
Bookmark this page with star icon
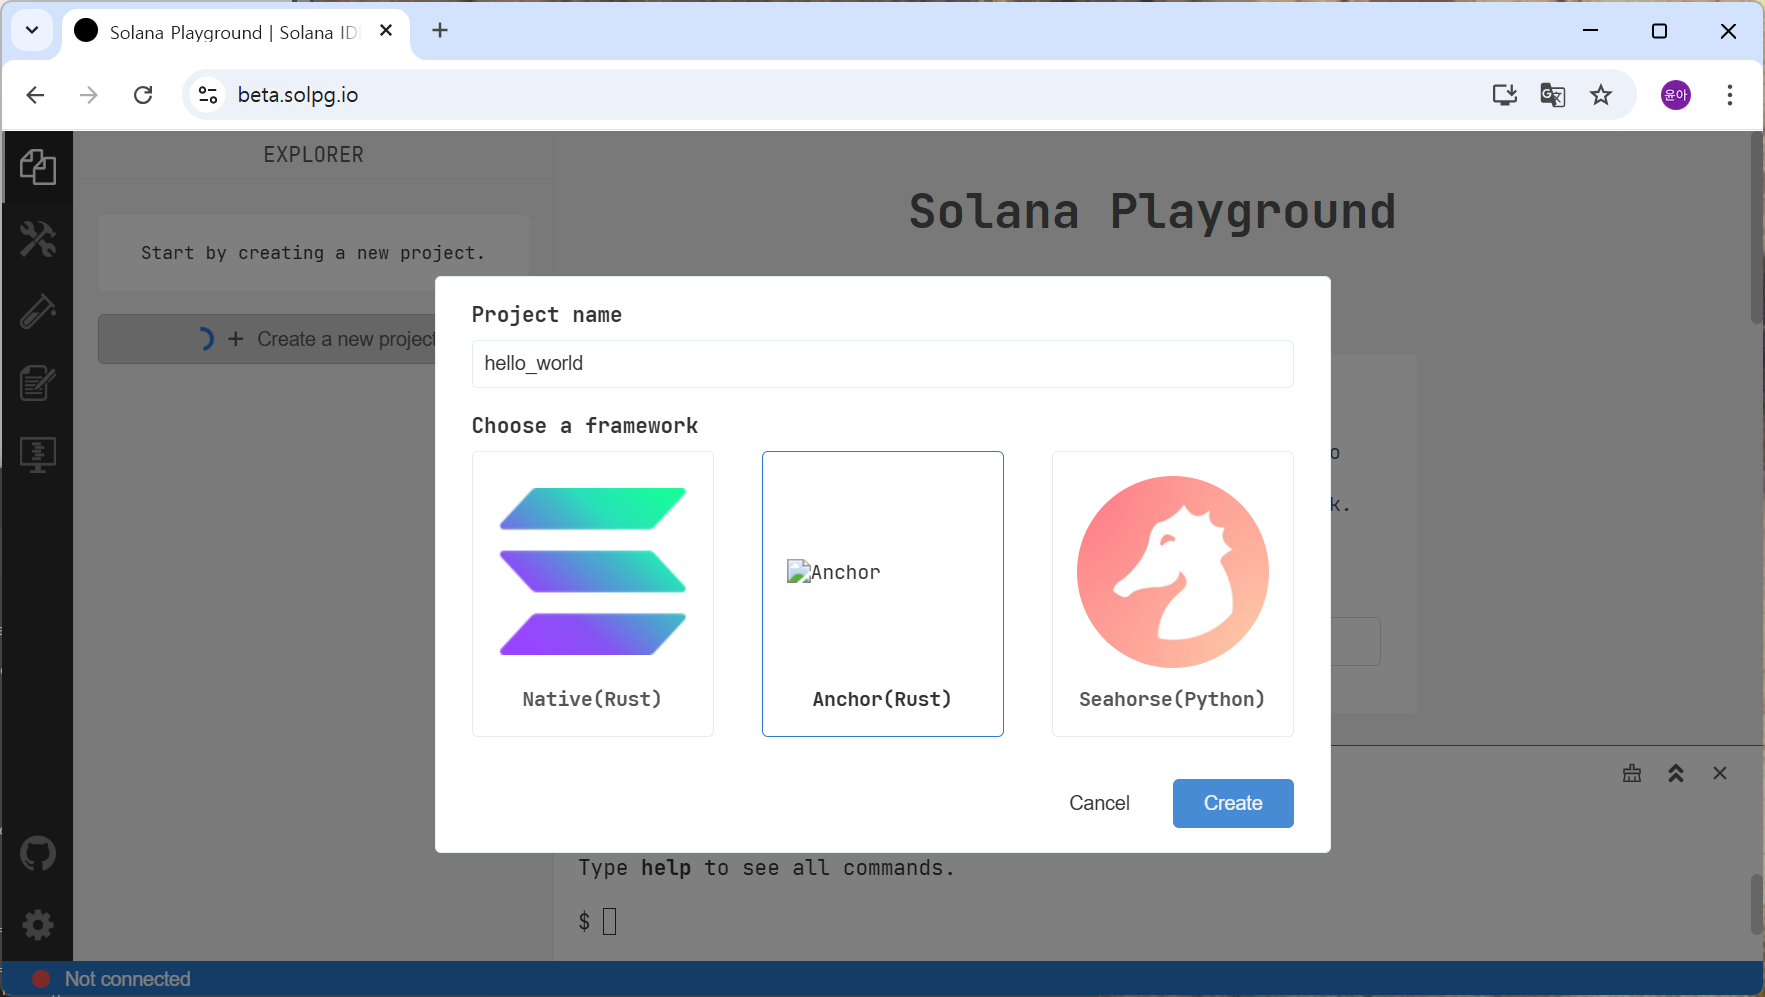(1601, 95)
